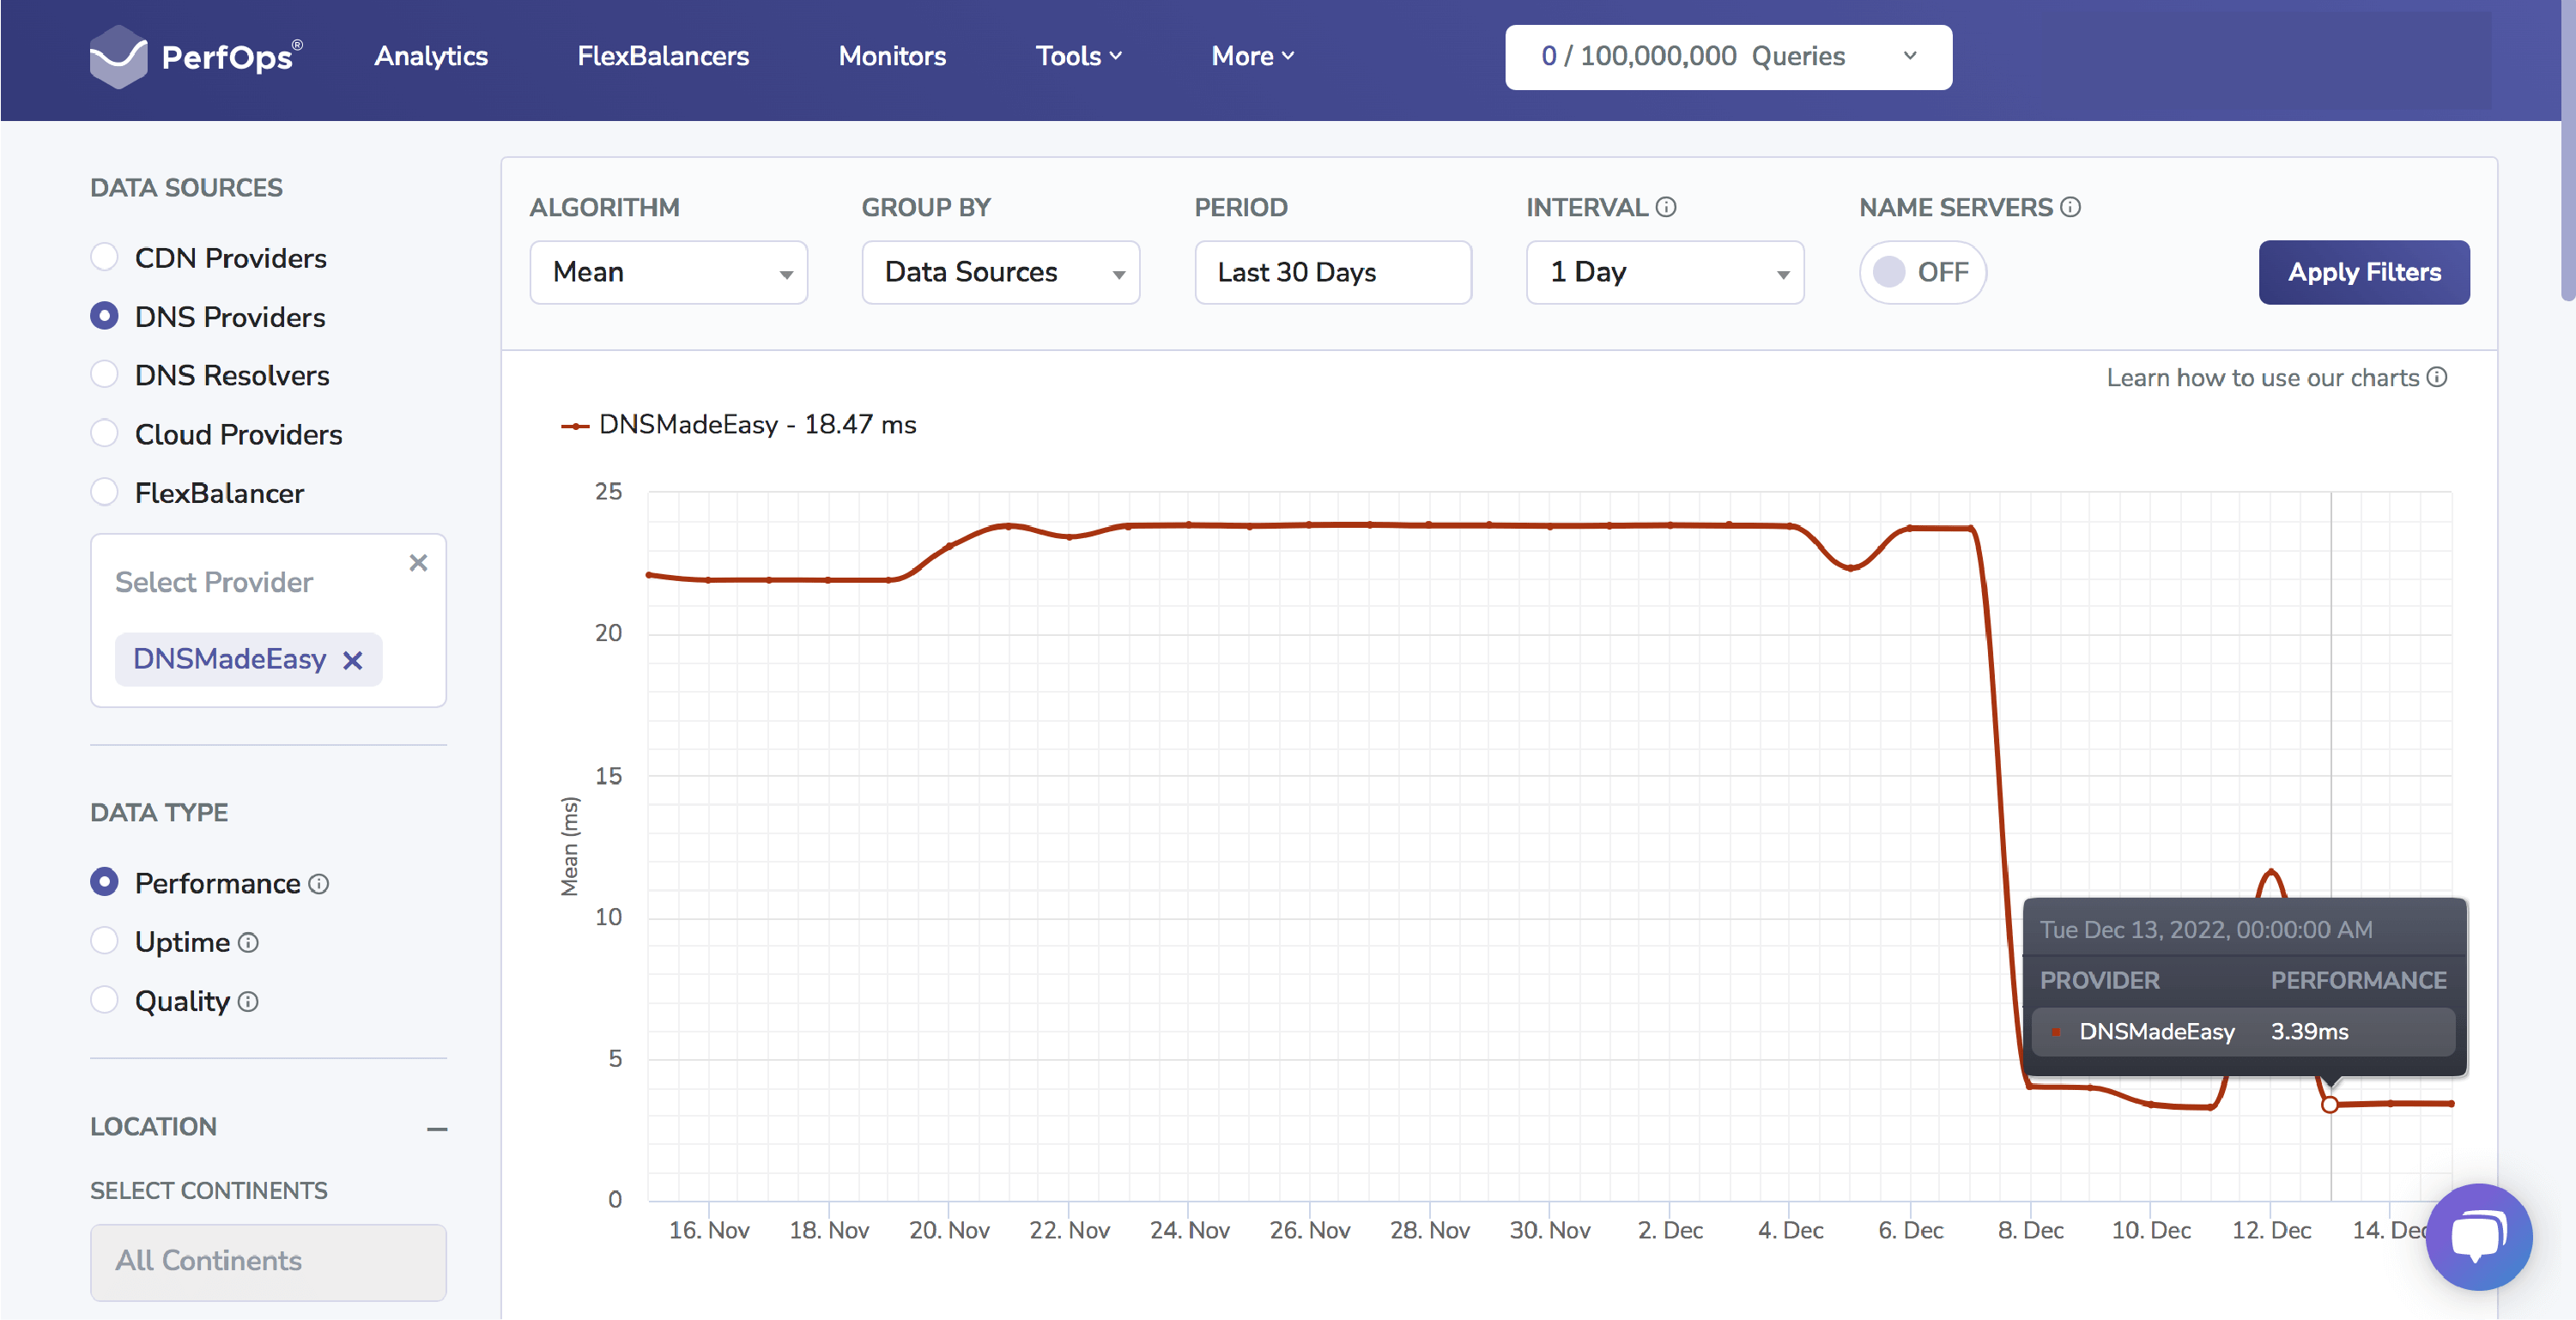Open the Group By dropdown
2576x1320 pixels.
1000,272
